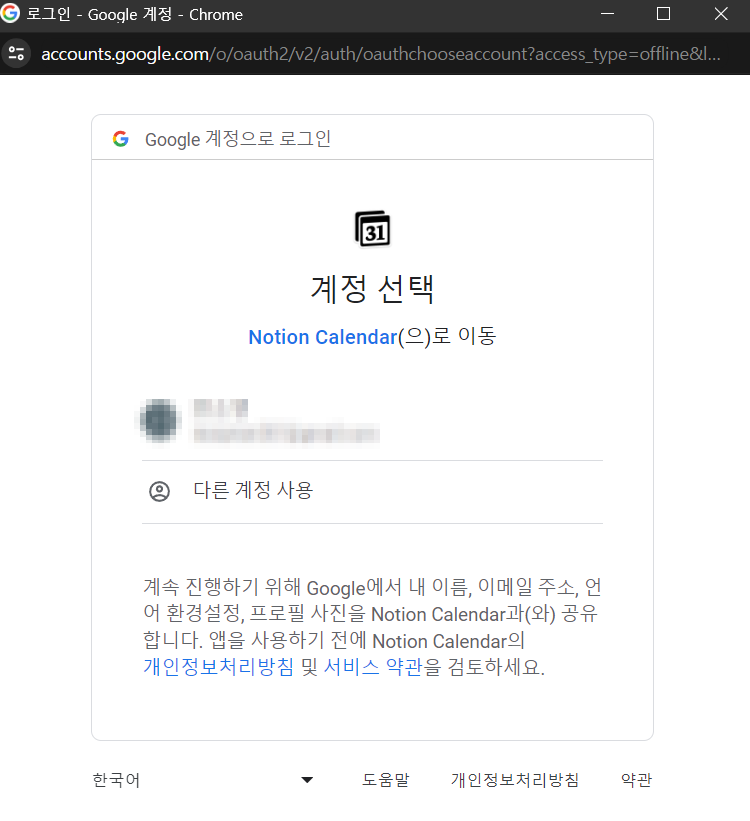The image size is (750, 821).
Task: Open the 도움말 footer link
Action: pyautogui.click(x=386, y=780)
